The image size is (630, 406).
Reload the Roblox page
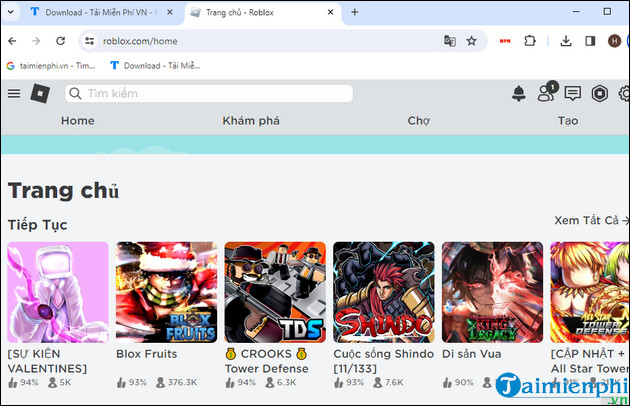coord(60,41)
